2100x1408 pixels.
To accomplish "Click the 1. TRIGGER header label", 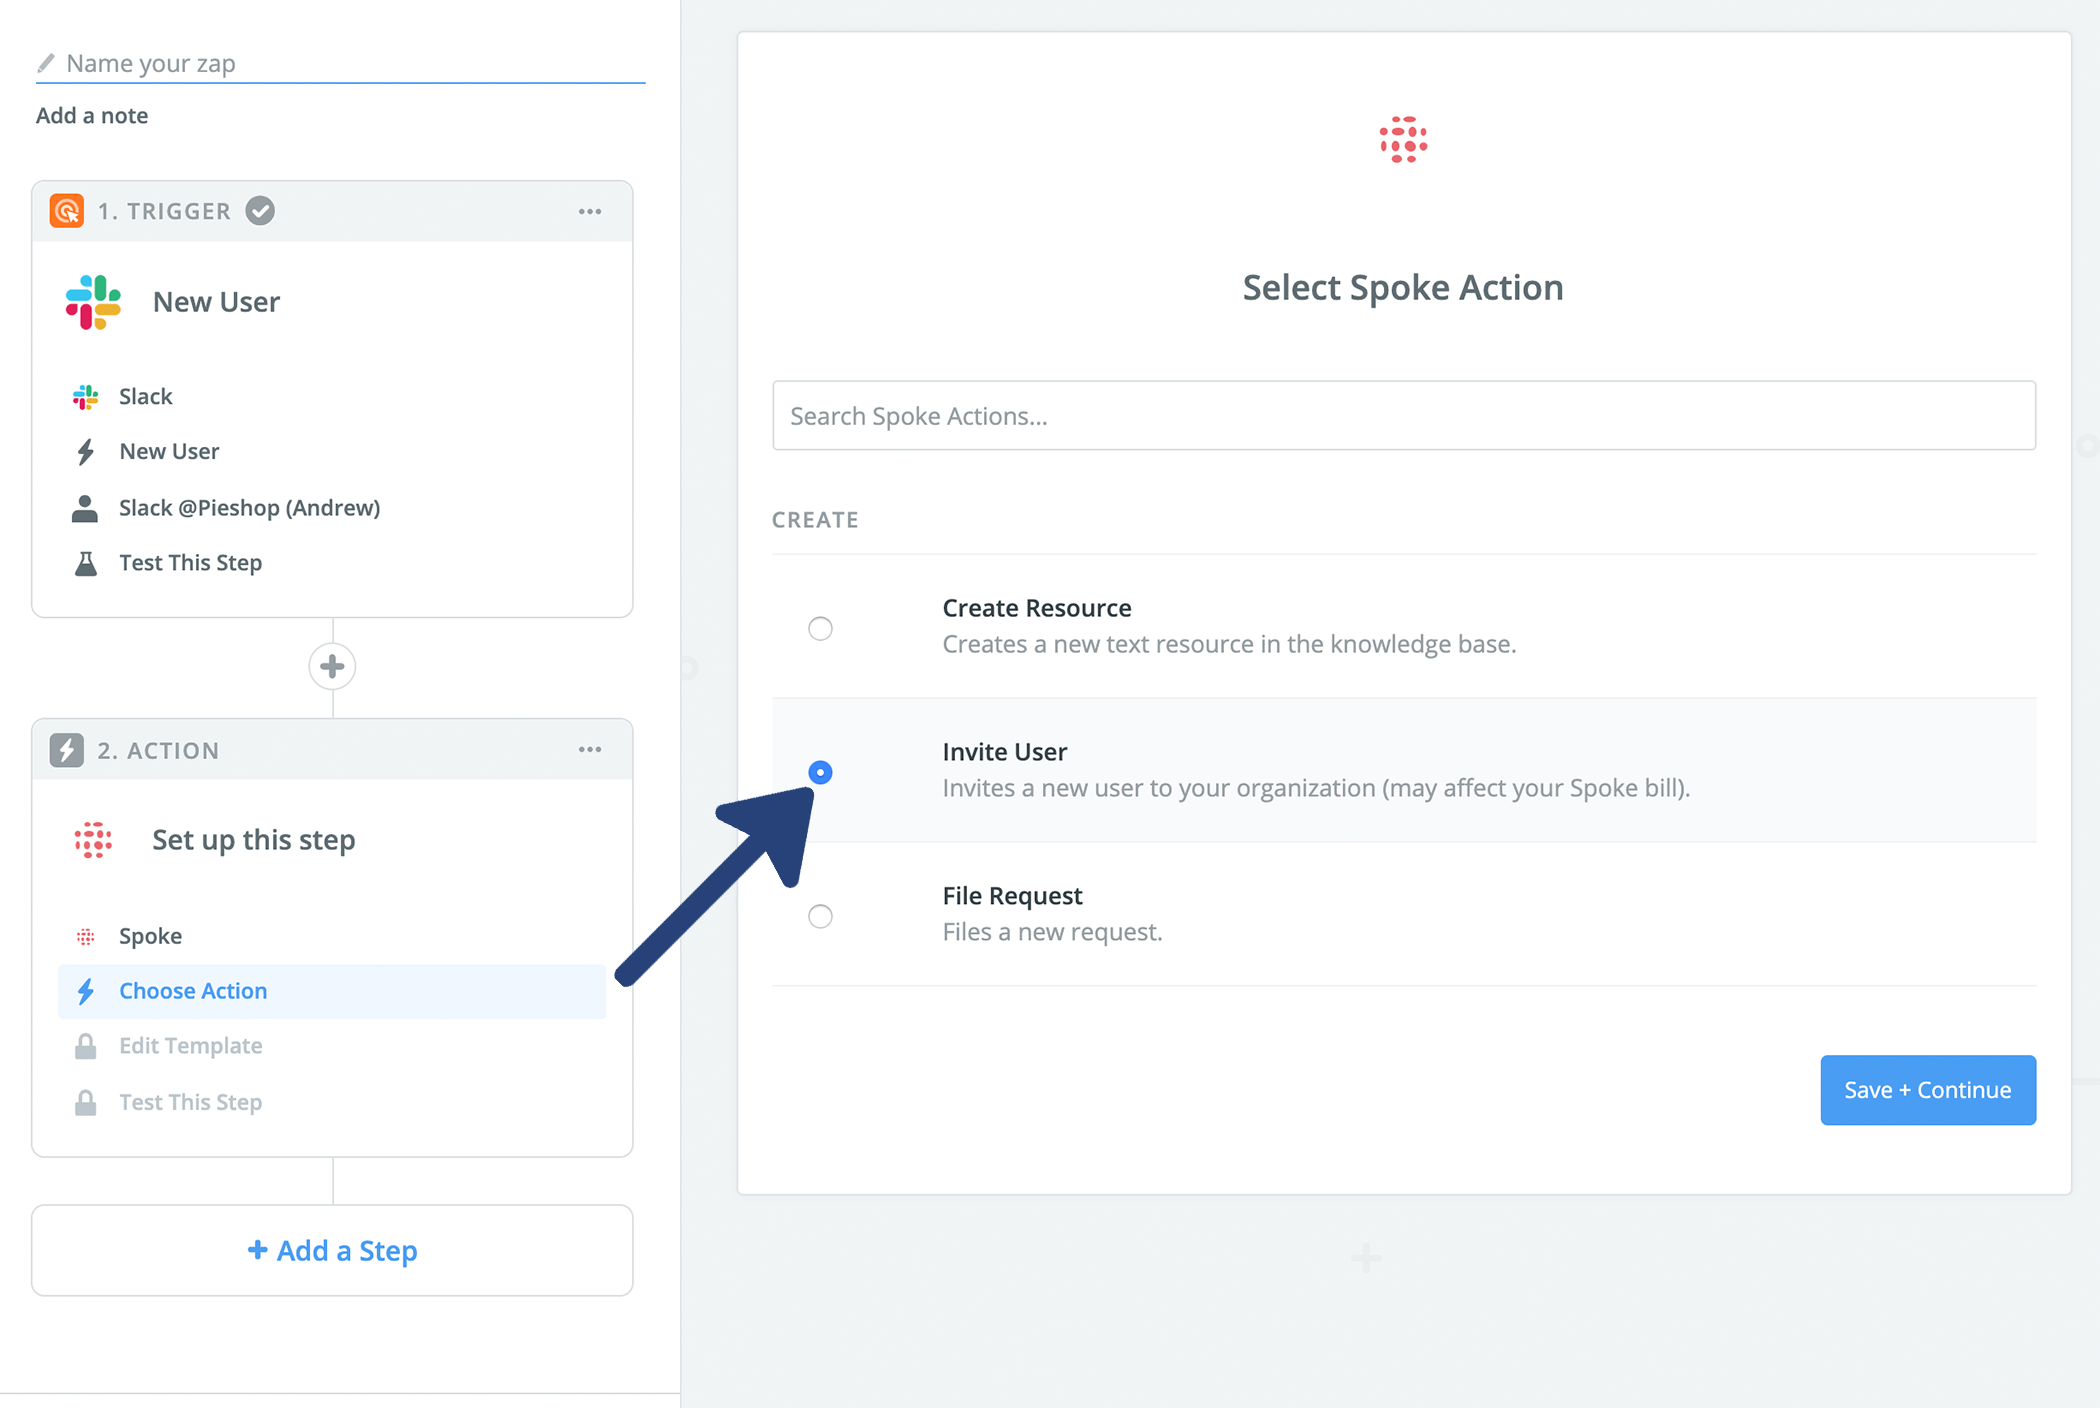I will click(x=164, y=211).
